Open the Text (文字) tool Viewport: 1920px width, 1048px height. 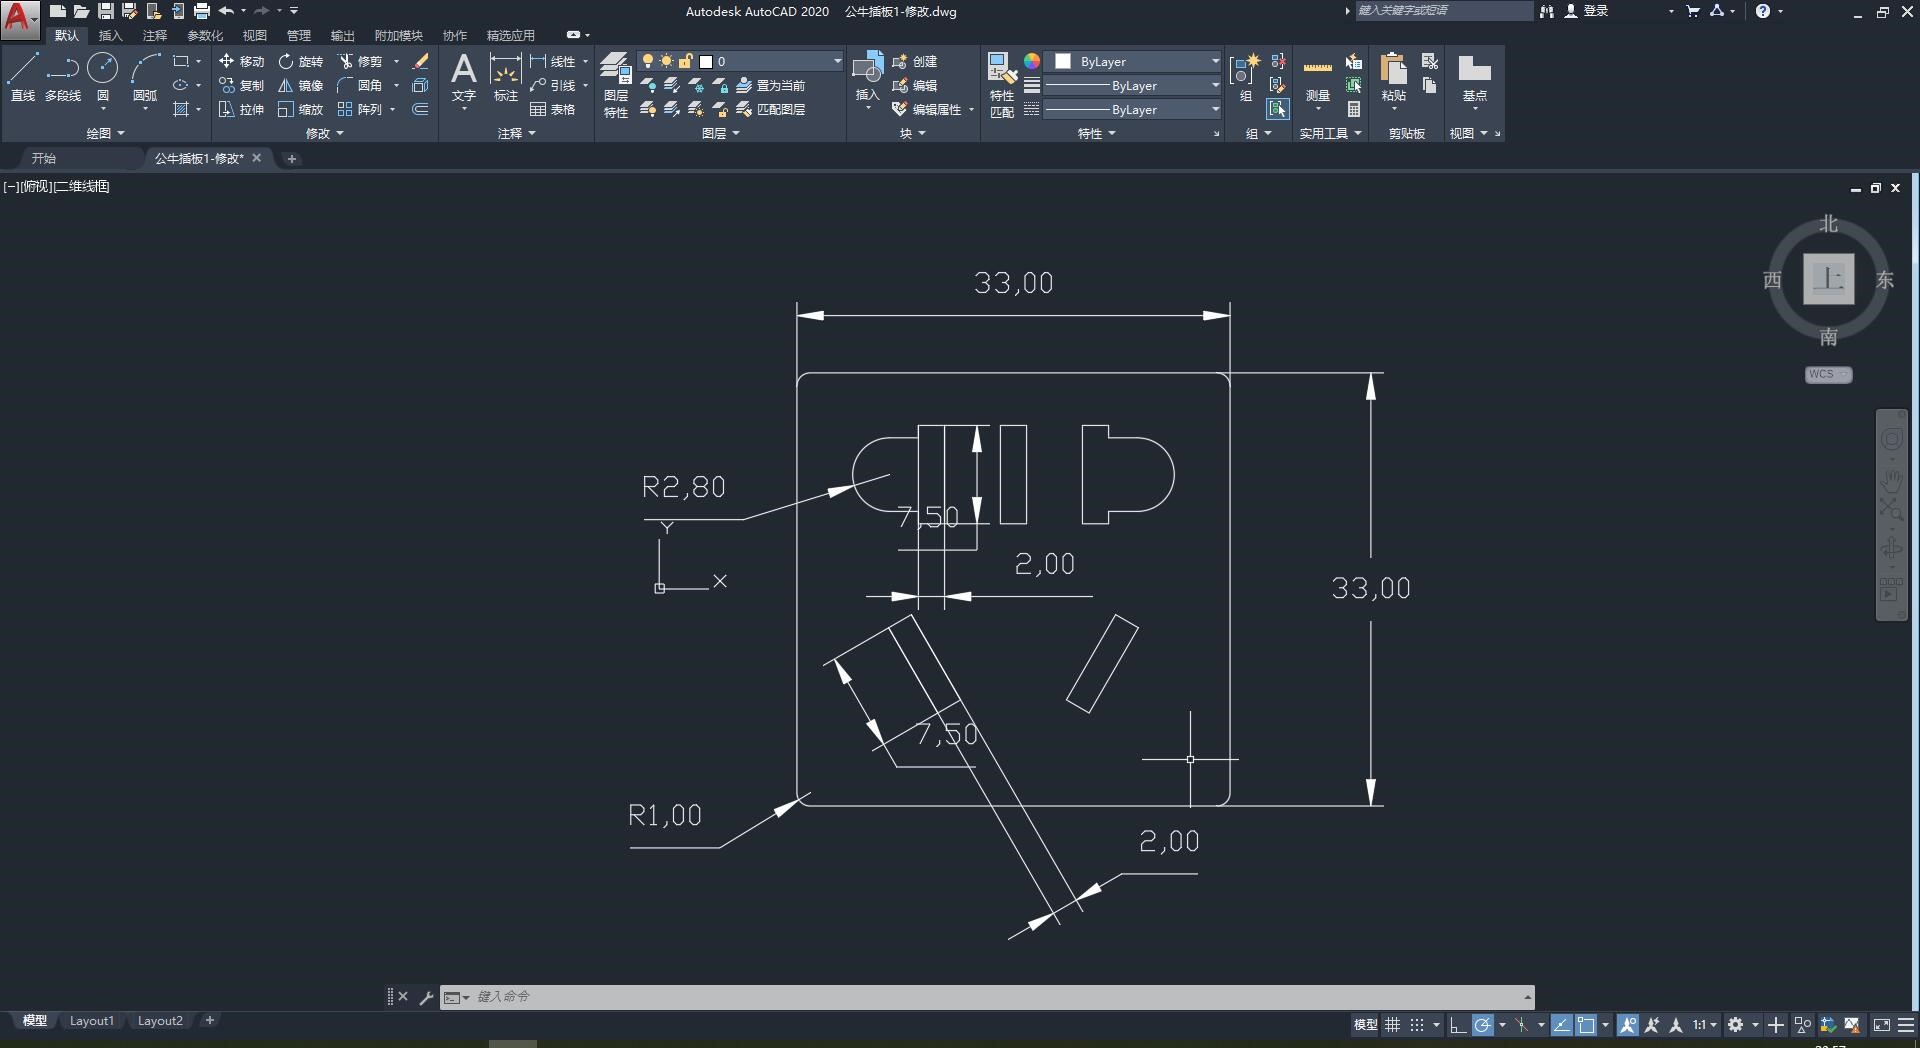click(463, 78)
